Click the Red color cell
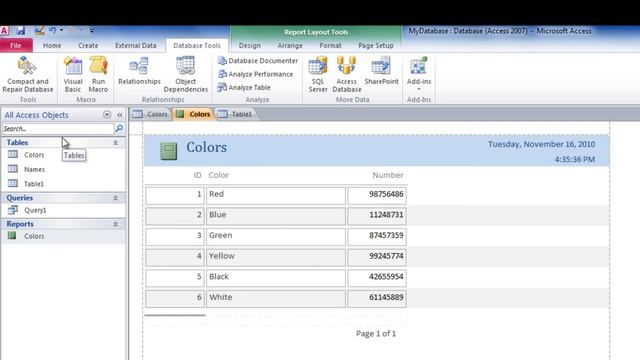The height and width of the screenshot is (360, 640). click(276, 195)
